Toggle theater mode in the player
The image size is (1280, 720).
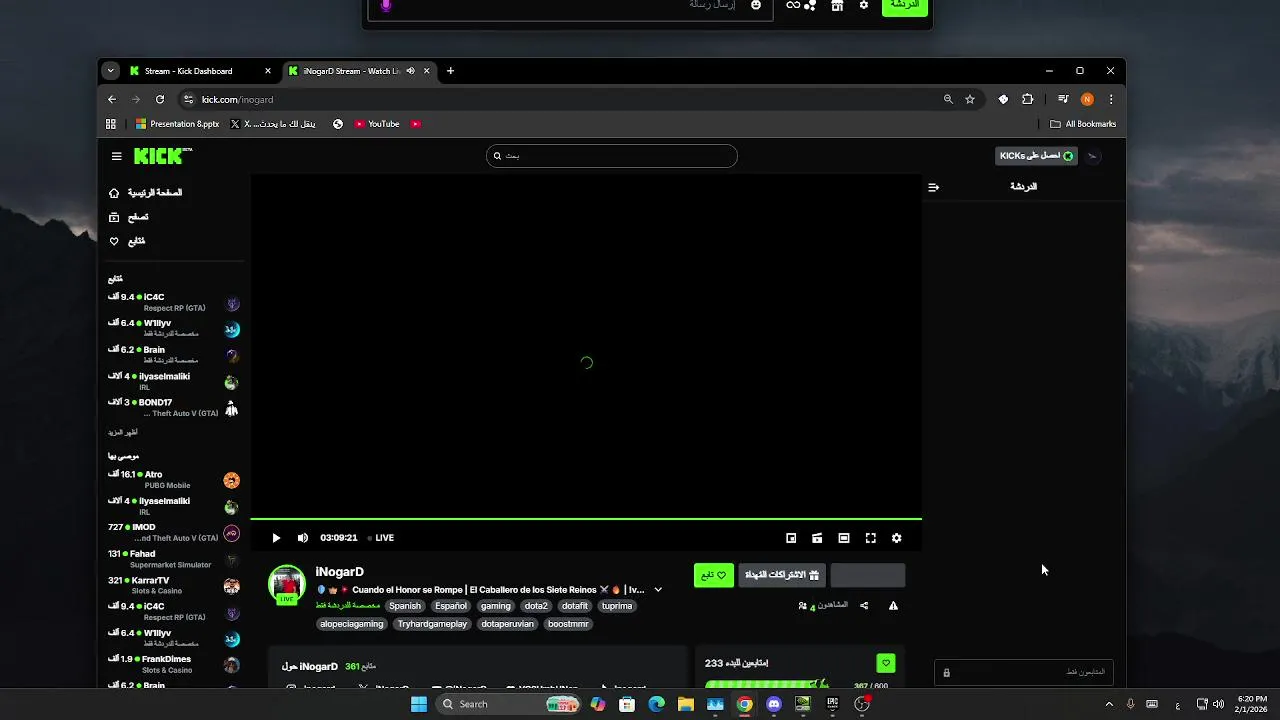coord(844,538)
